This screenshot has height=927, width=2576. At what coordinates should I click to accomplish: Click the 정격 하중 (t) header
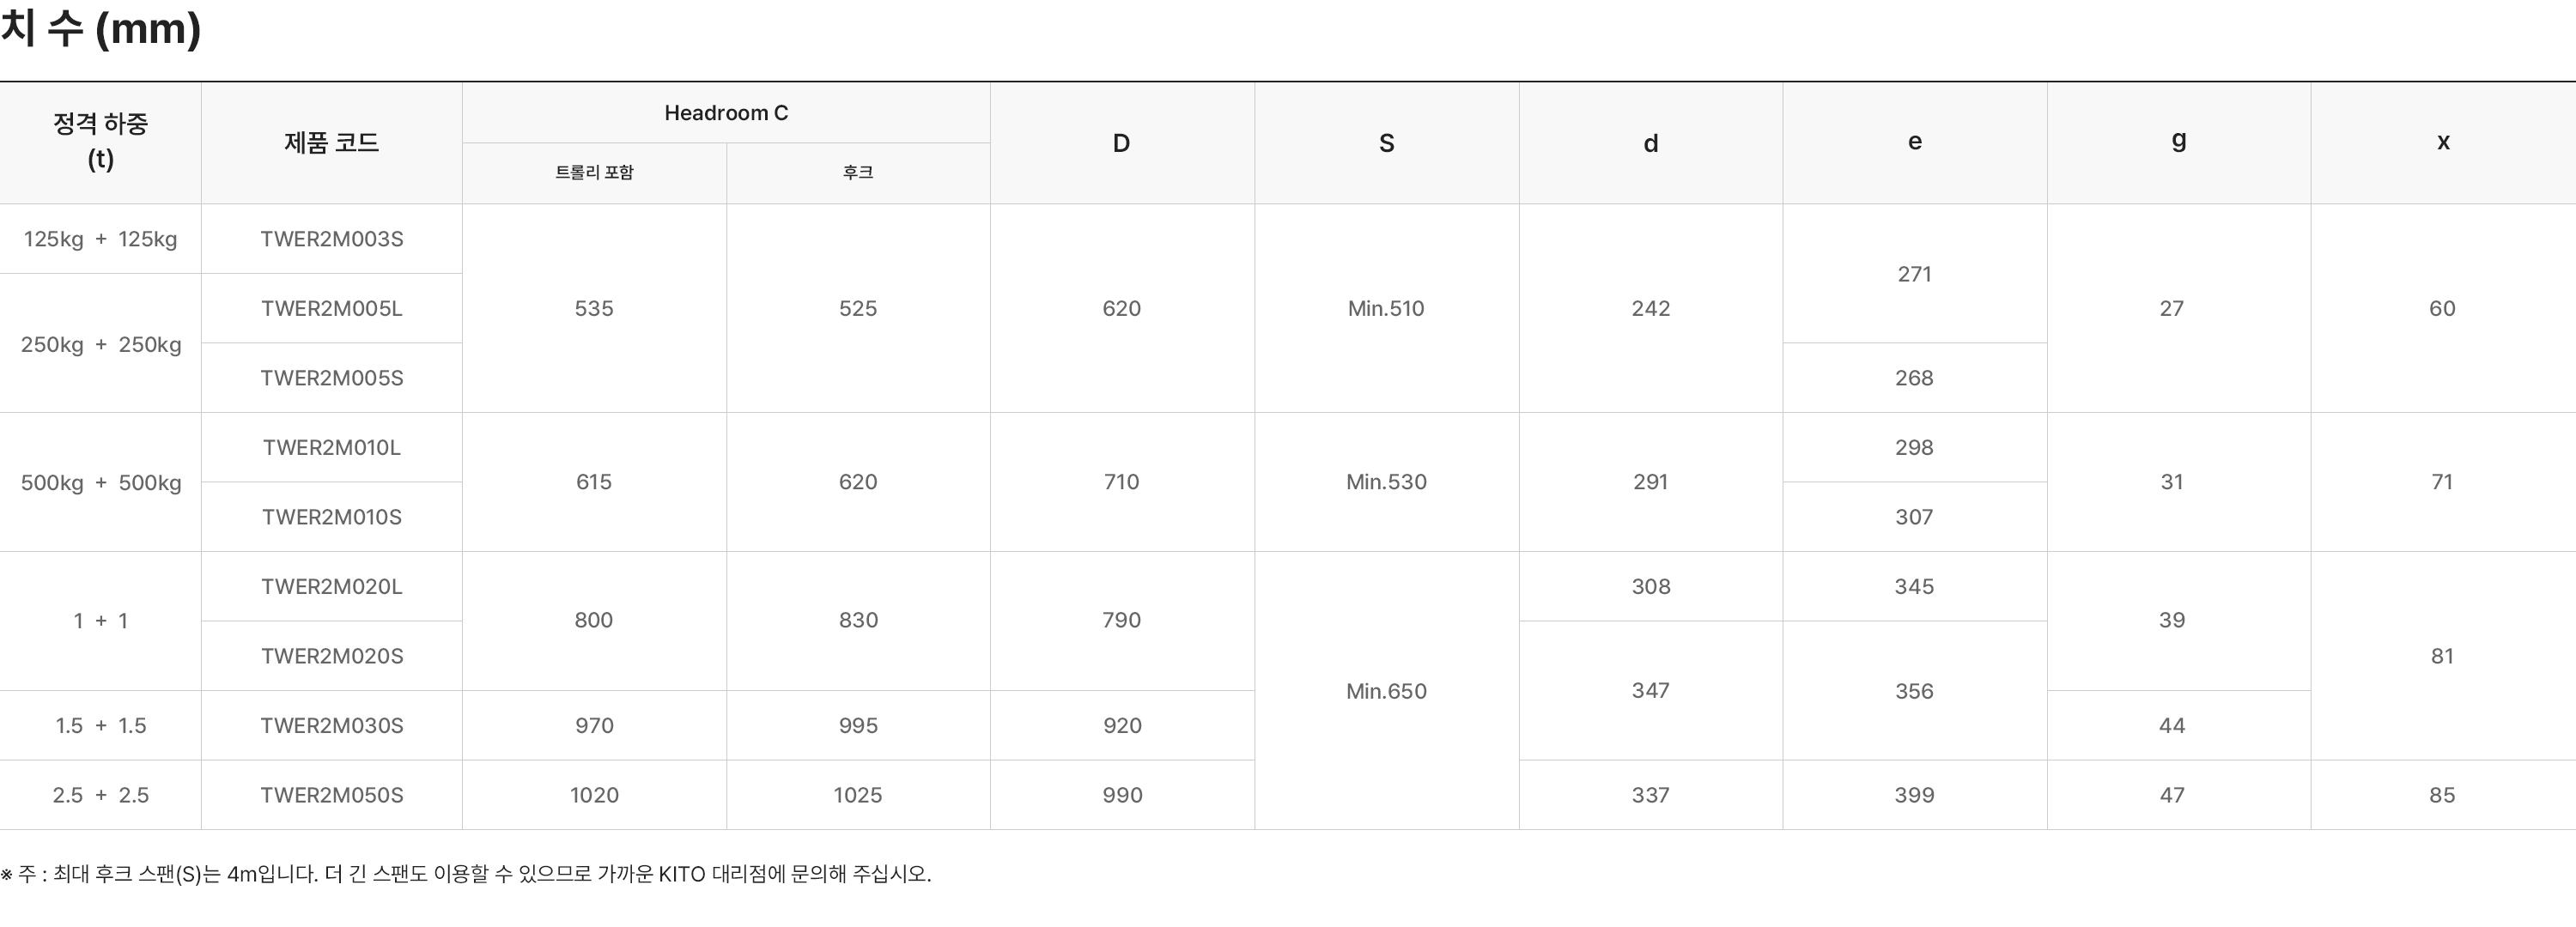(100, 141)
